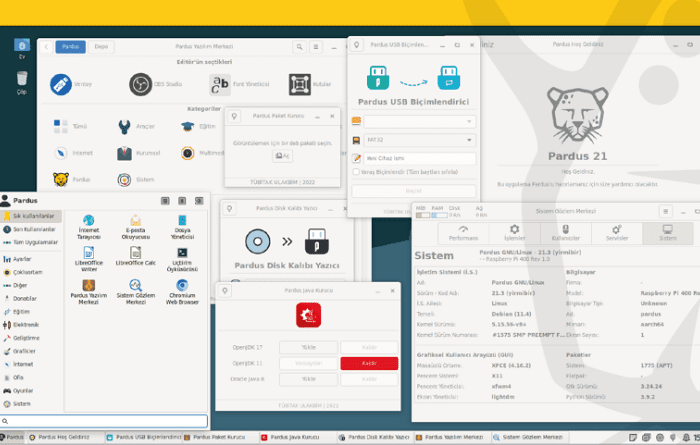This screenshot has width=700, height=445.
Task: Click Aç button in Pardus Paket Kurucu
Action: [x=282, y=156]
